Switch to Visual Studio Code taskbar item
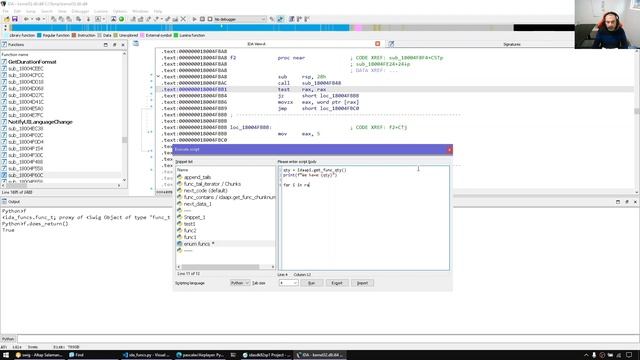Image resolution: width=640 pixels, height=360 pixels. [x=147, y=355]
